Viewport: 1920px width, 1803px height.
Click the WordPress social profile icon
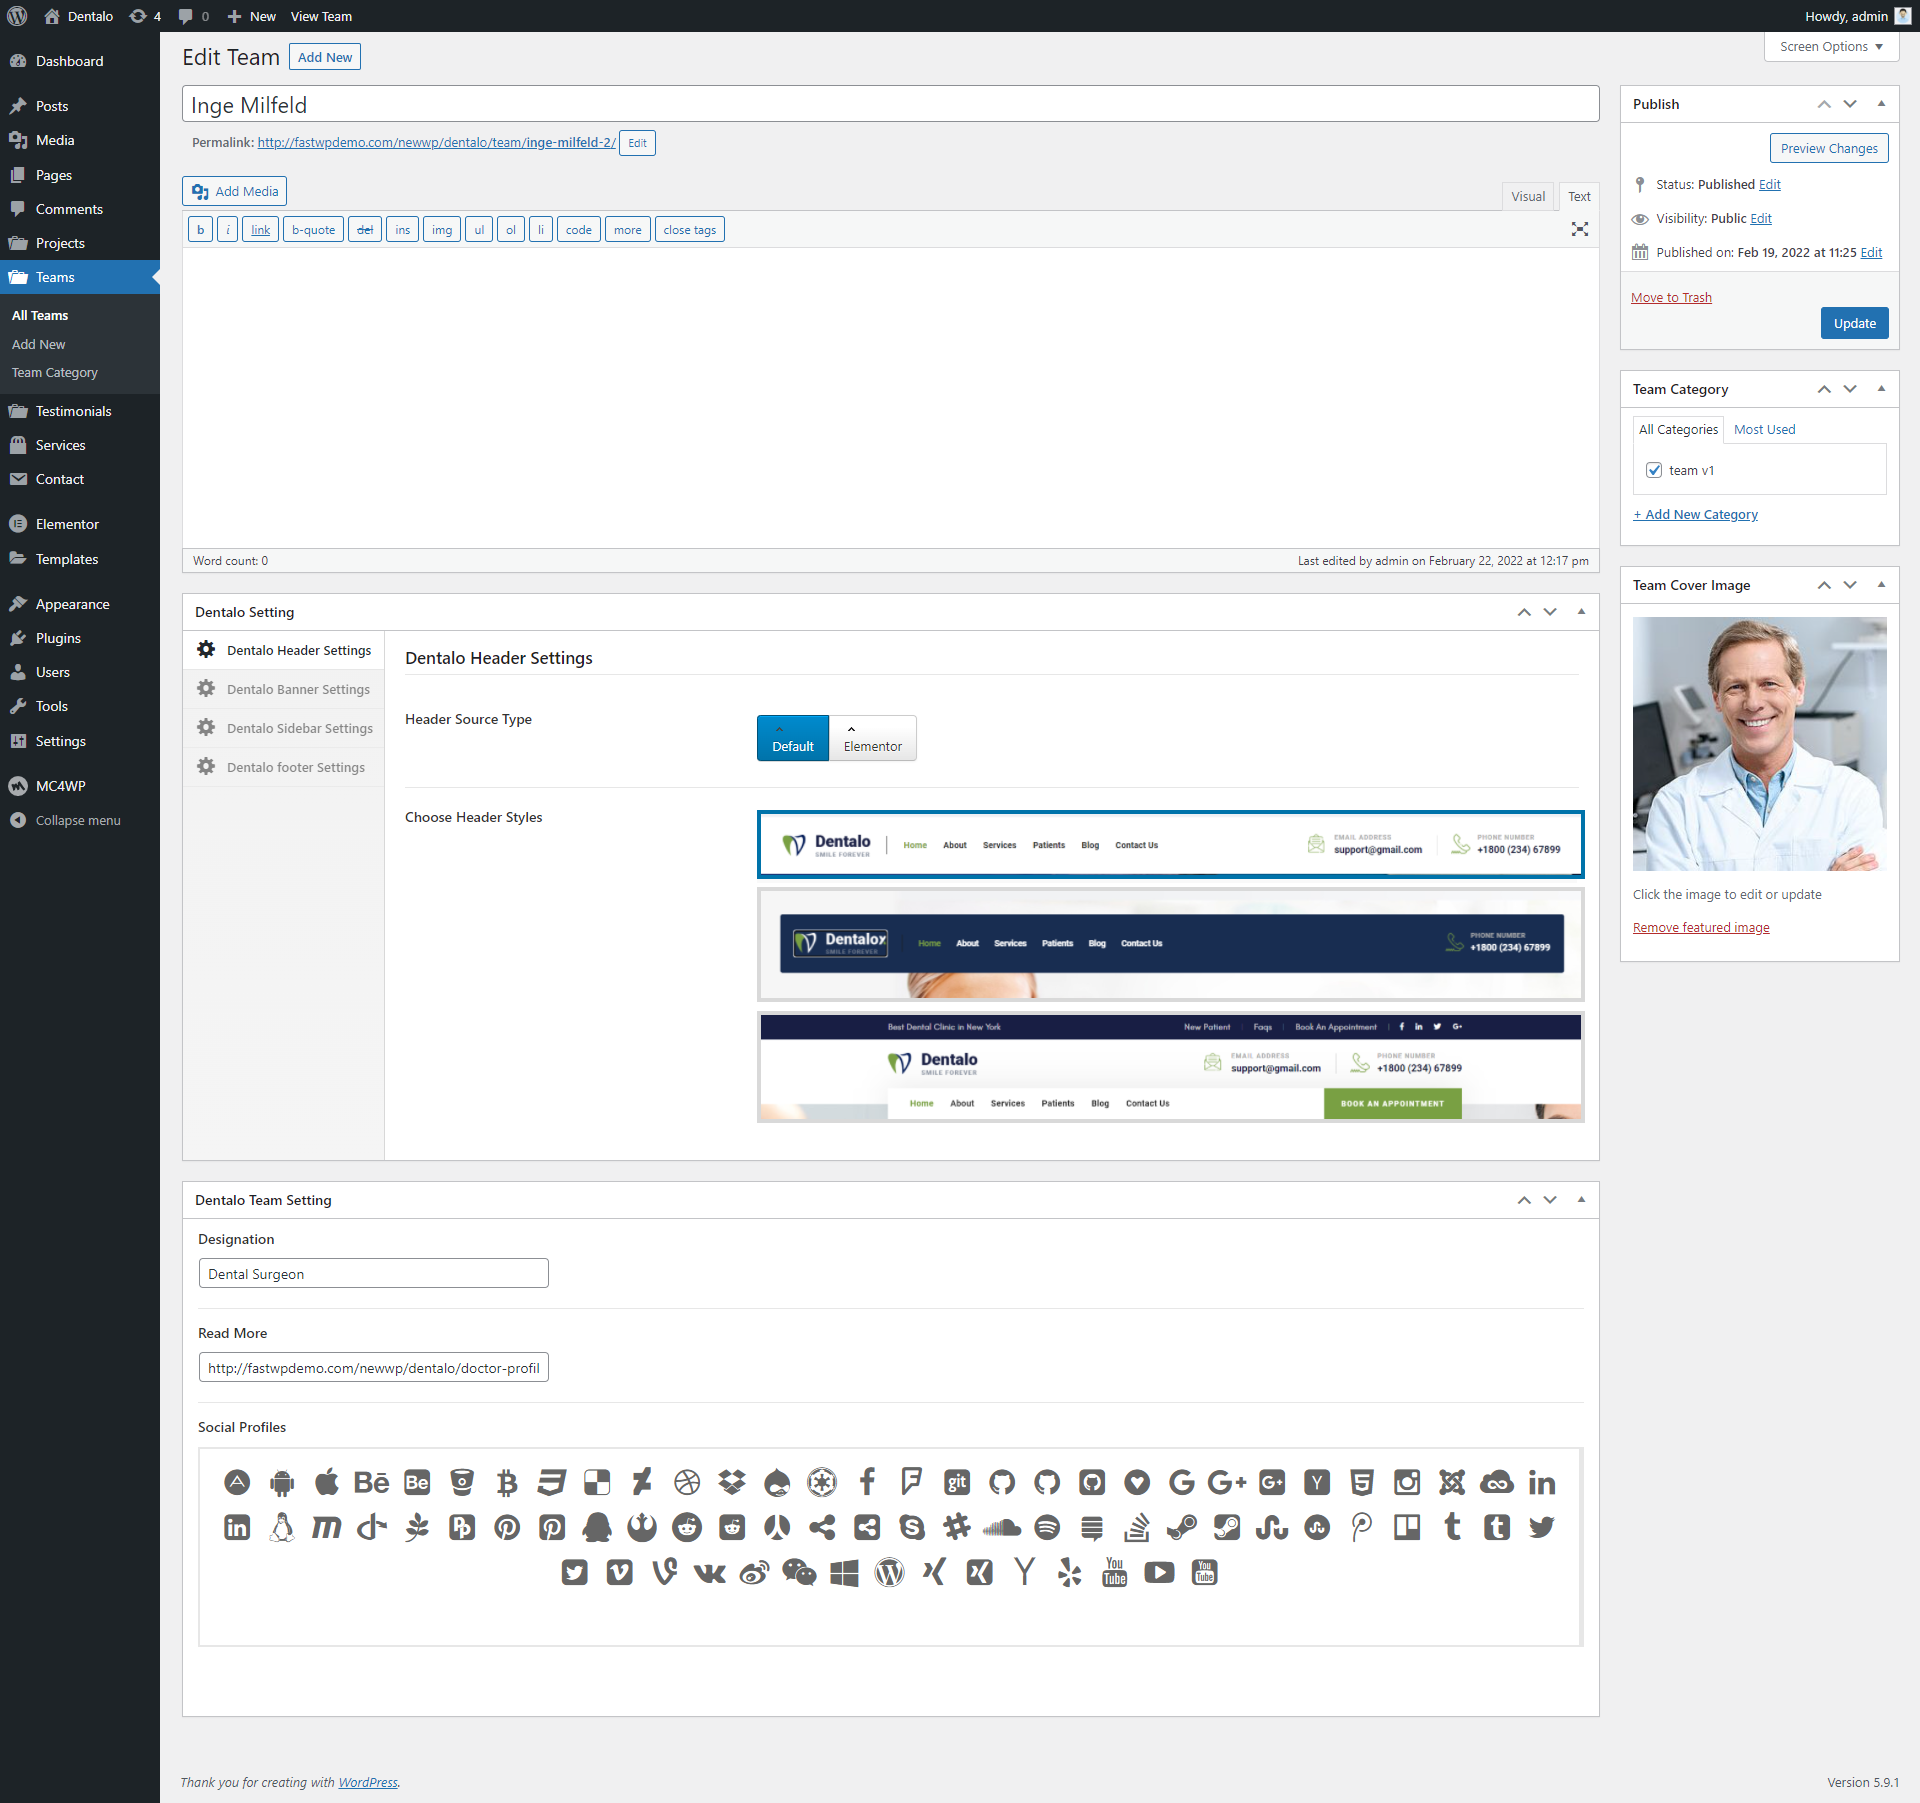pyautogui.click(x=889, y=1573)
